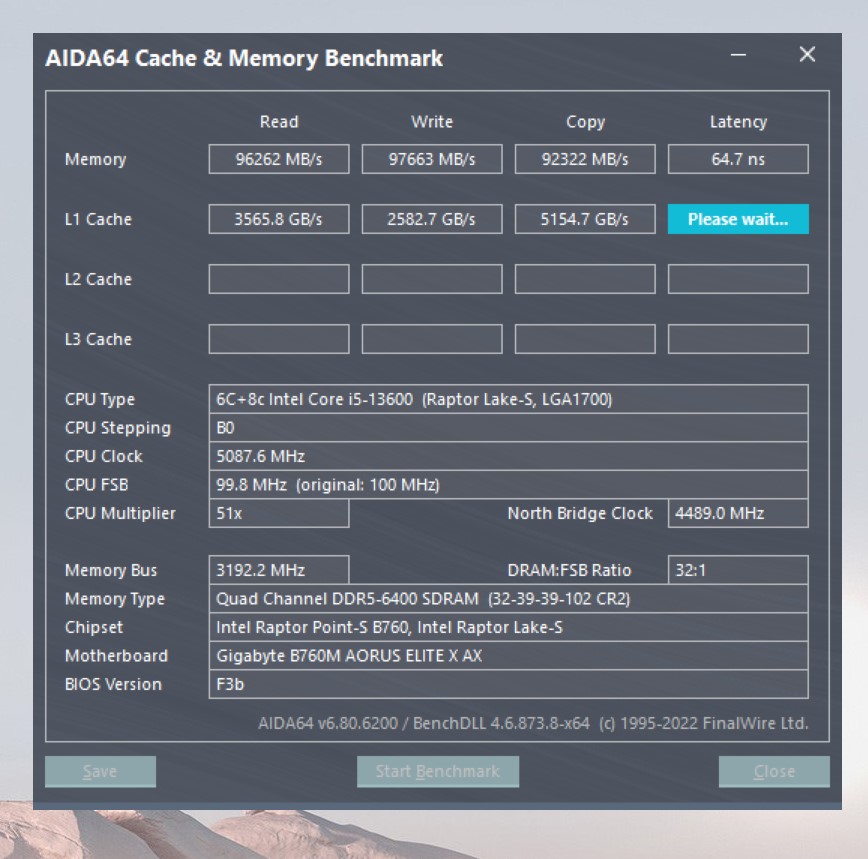
Task: Click the CPU Type field showing i5-13600
Action: (x=508, y=399)
